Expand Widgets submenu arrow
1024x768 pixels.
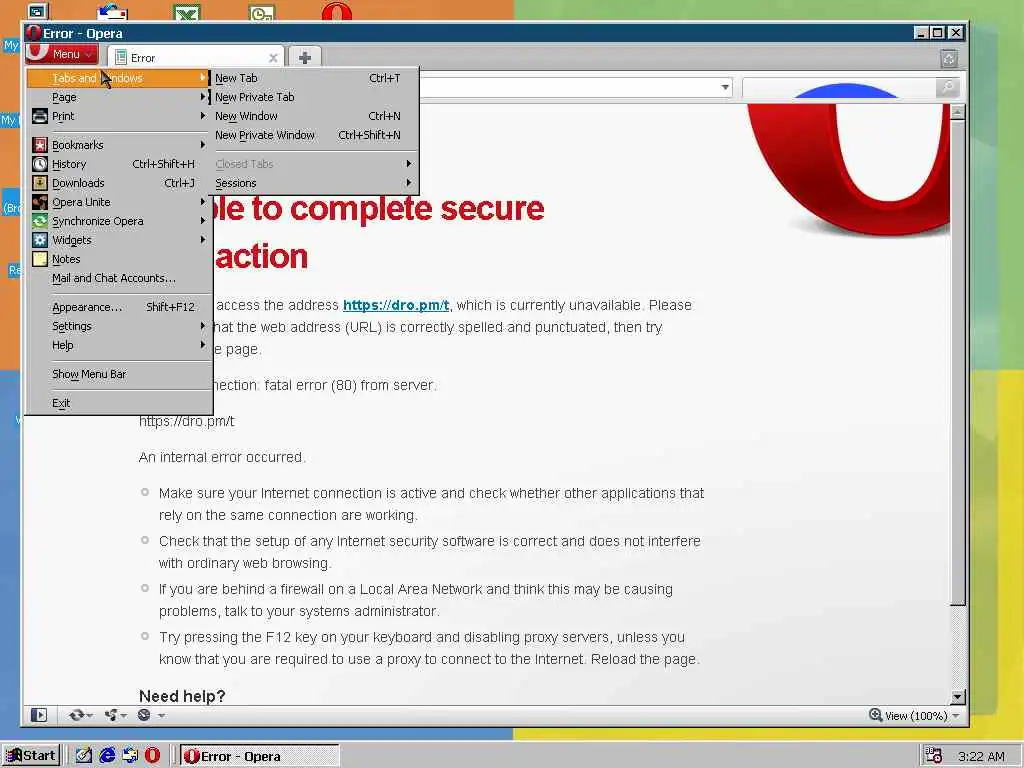coord(202,240)
